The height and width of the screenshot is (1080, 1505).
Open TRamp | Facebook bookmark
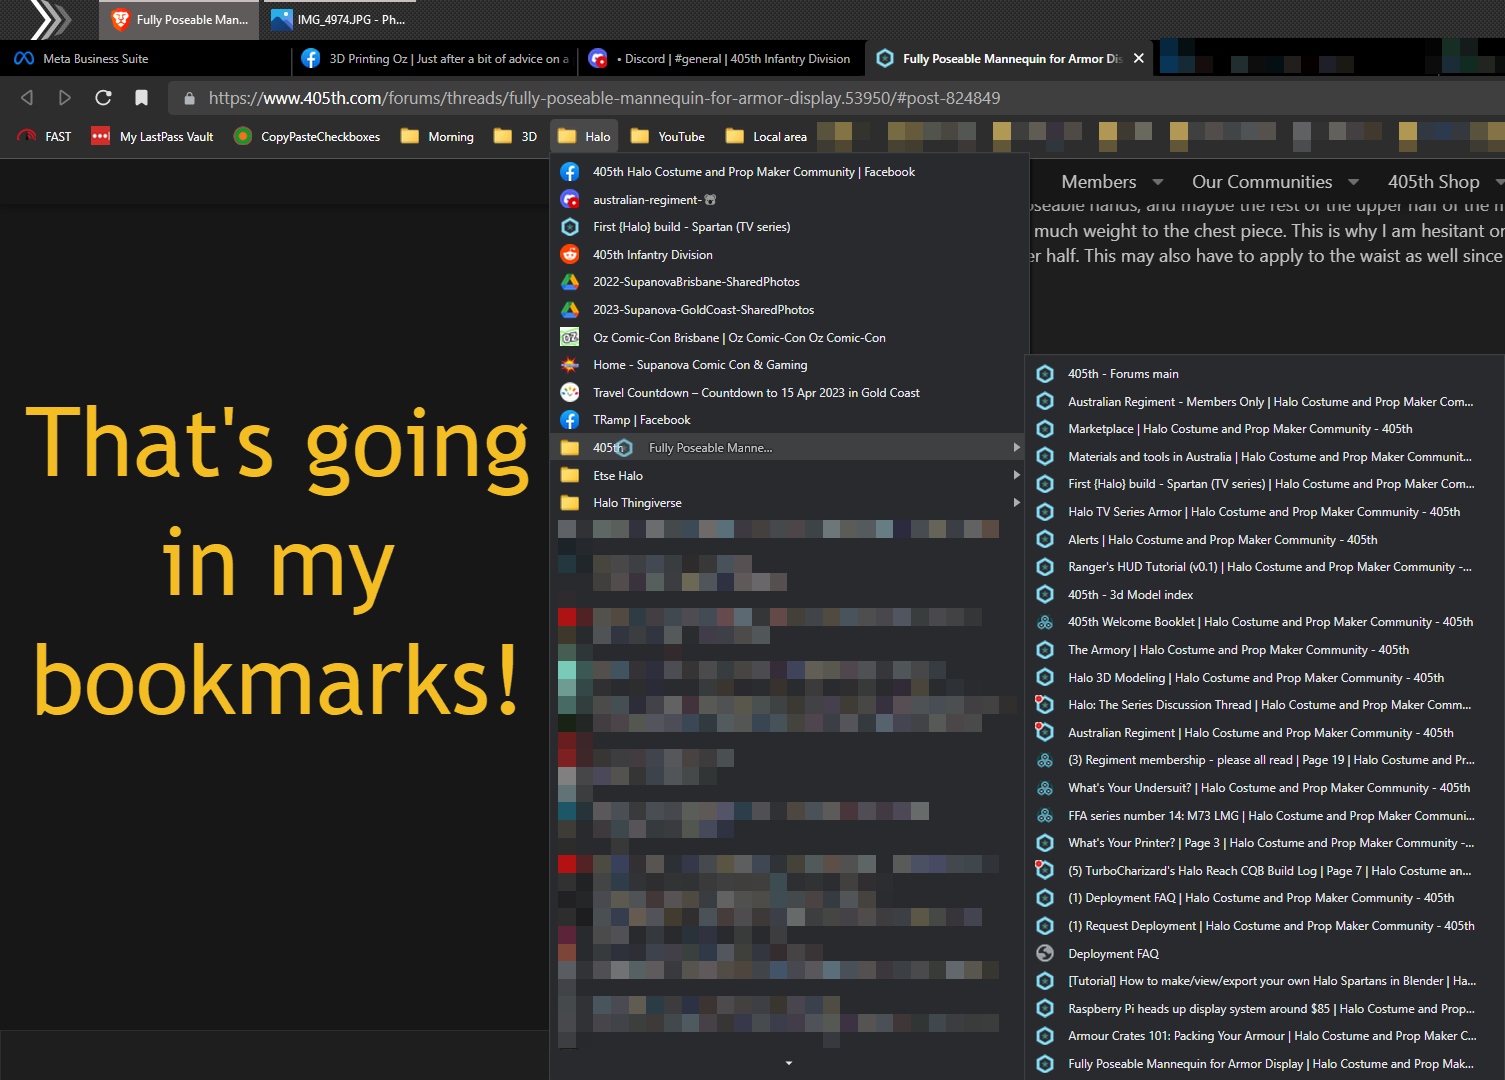point(790,420)
